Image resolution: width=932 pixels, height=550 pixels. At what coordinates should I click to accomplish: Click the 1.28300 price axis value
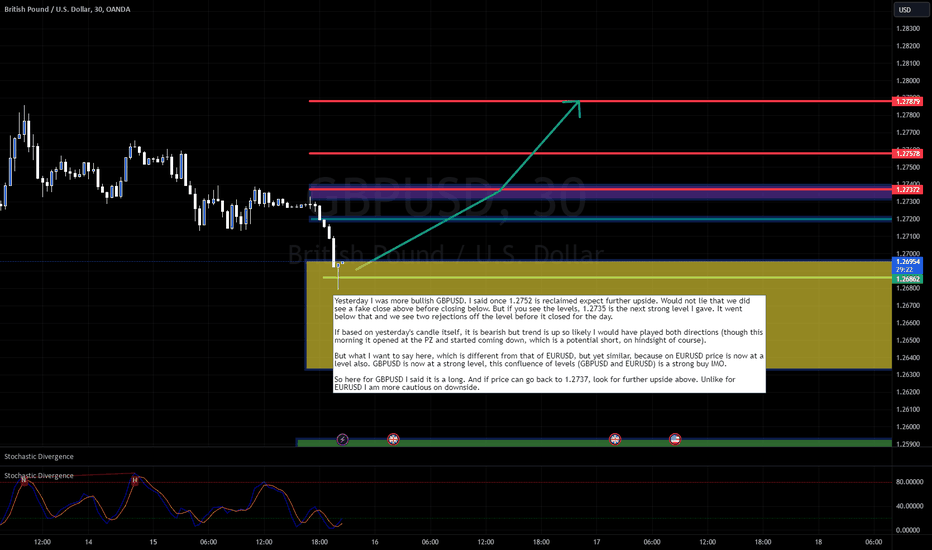pos(908,29)
